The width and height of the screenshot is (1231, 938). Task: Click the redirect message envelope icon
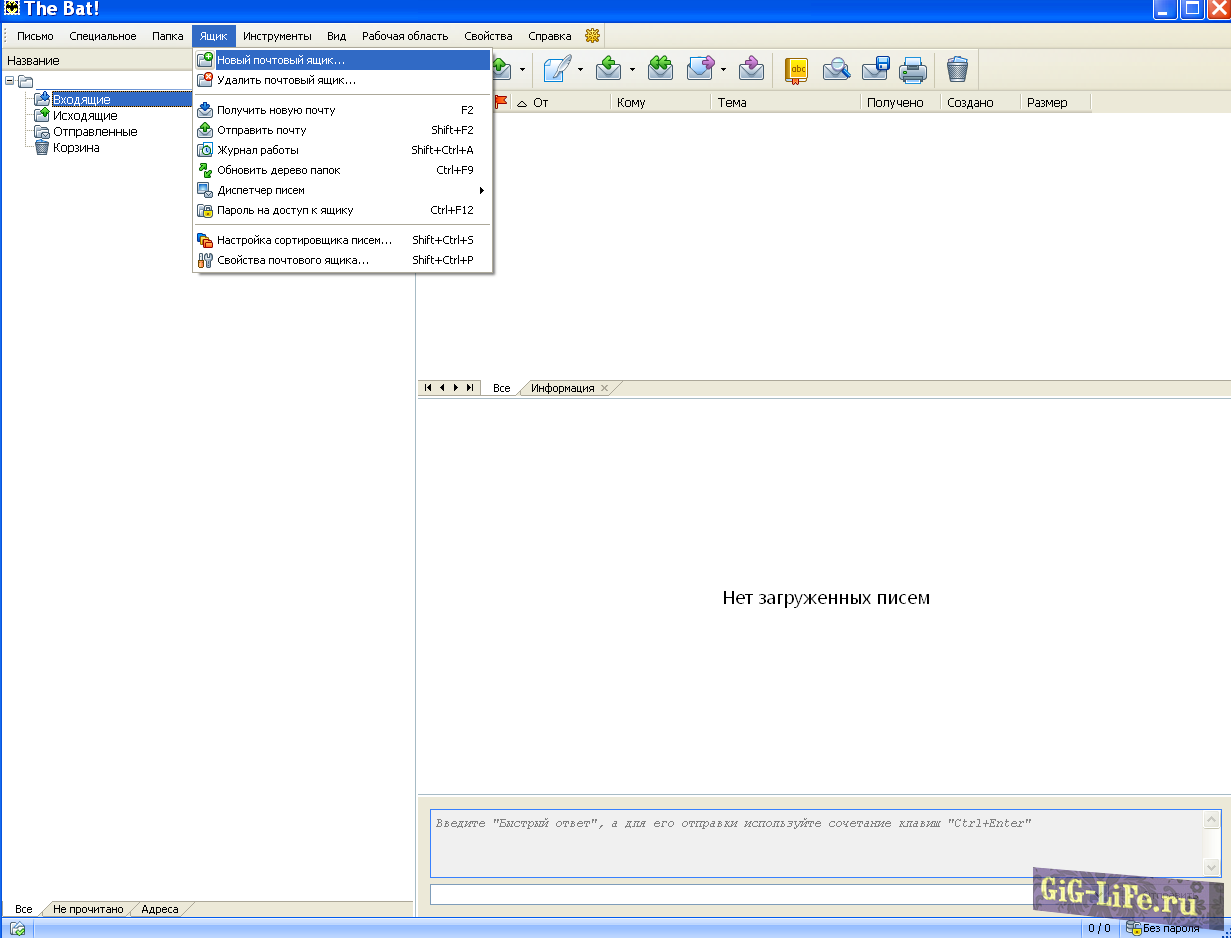pos(751,69)
